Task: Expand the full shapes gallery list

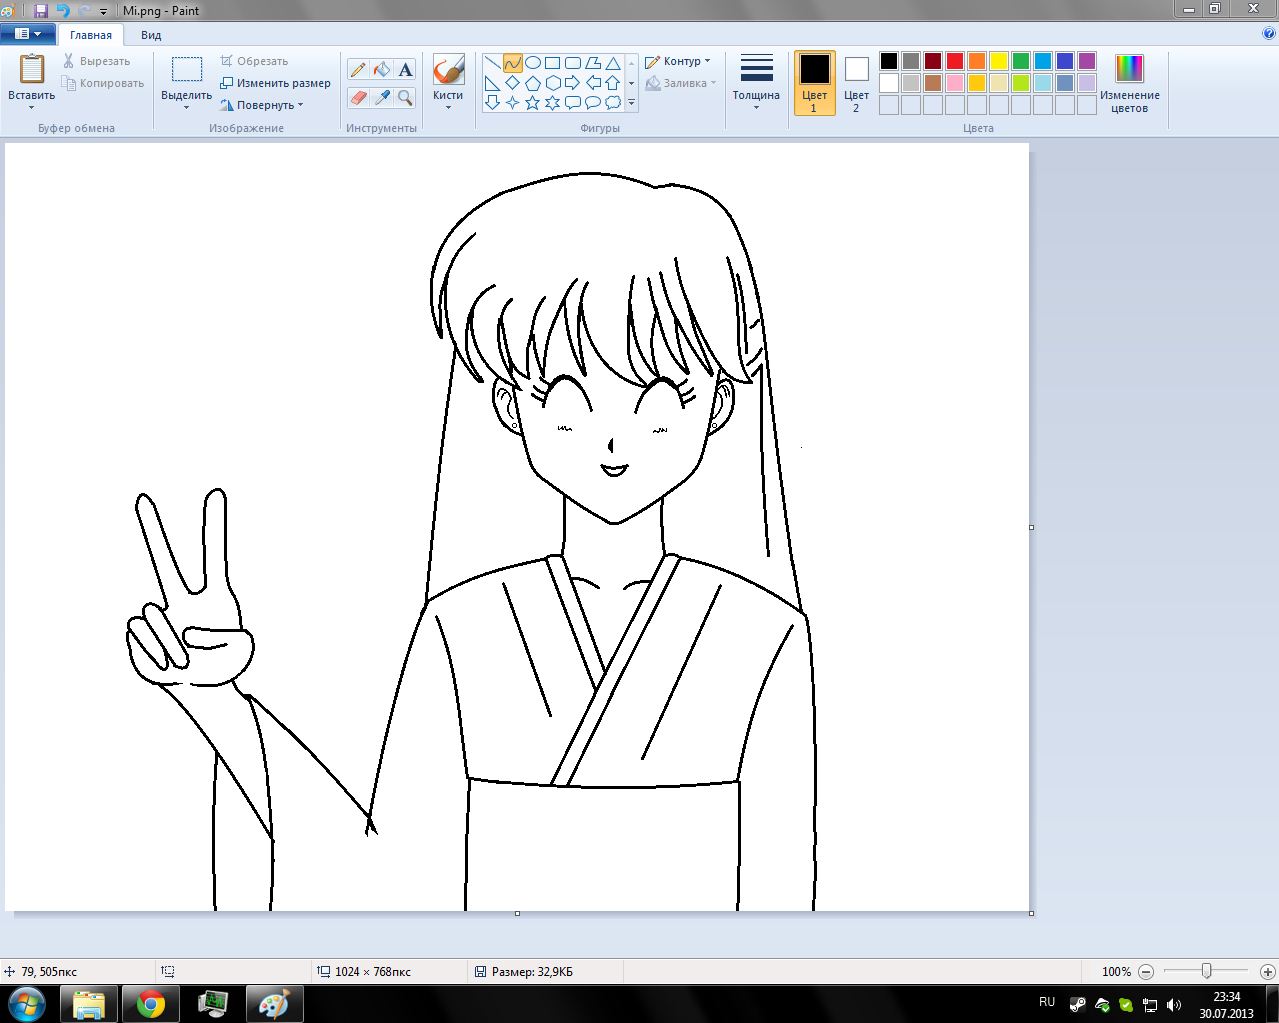Action: pyautogui.click(x=631, y=102)
